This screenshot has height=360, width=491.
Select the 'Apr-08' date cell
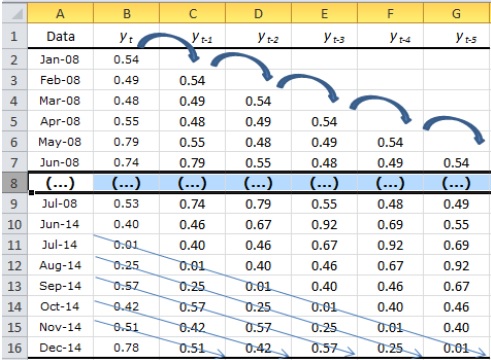[x=60, y=121]
